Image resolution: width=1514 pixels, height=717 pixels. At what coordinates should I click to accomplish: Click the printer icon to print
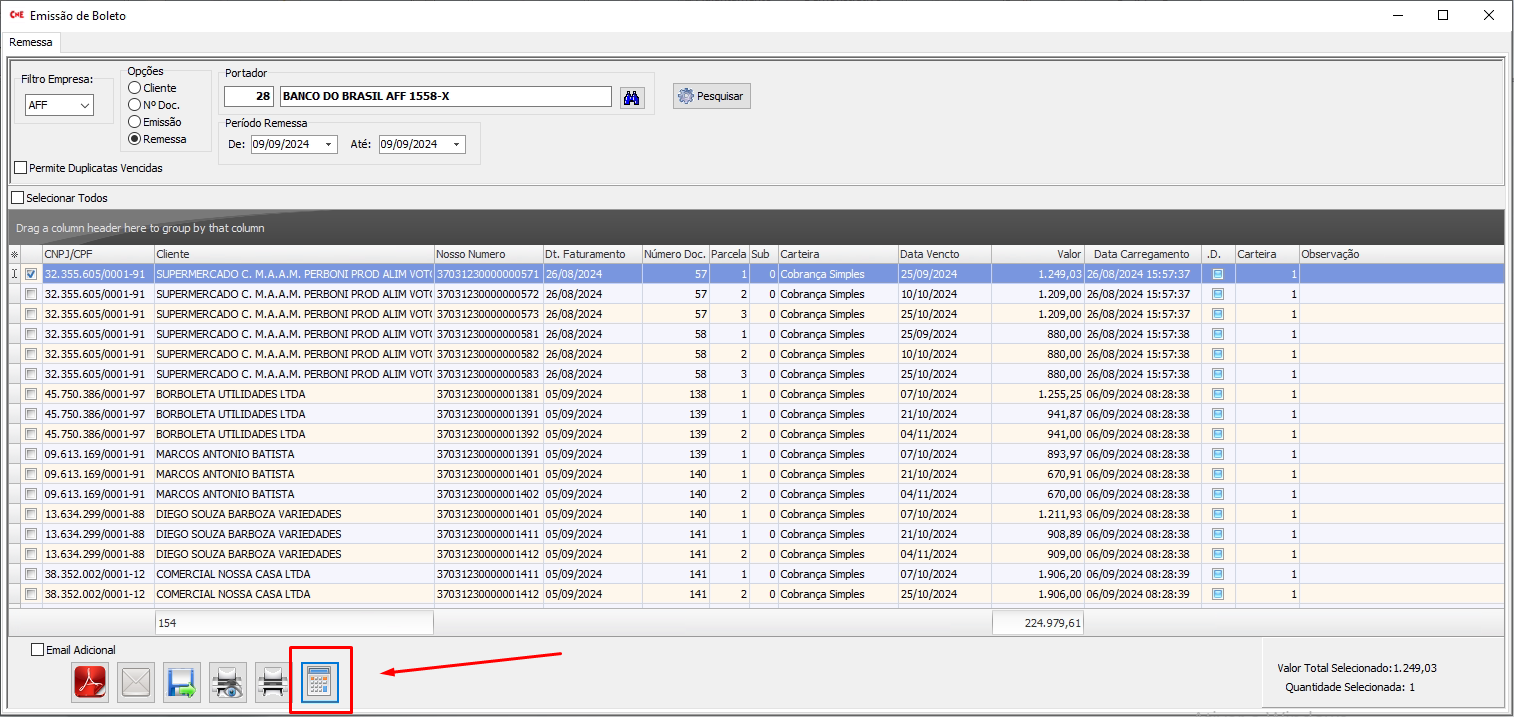tap(274, 682)
